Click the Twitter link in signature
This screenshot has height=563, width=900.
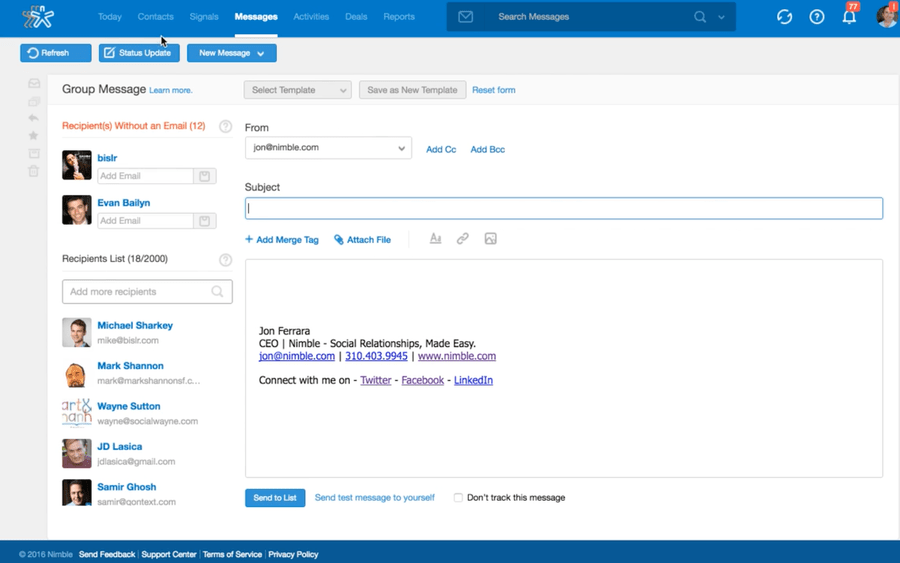pyautogui.click(x=375, y=380)
